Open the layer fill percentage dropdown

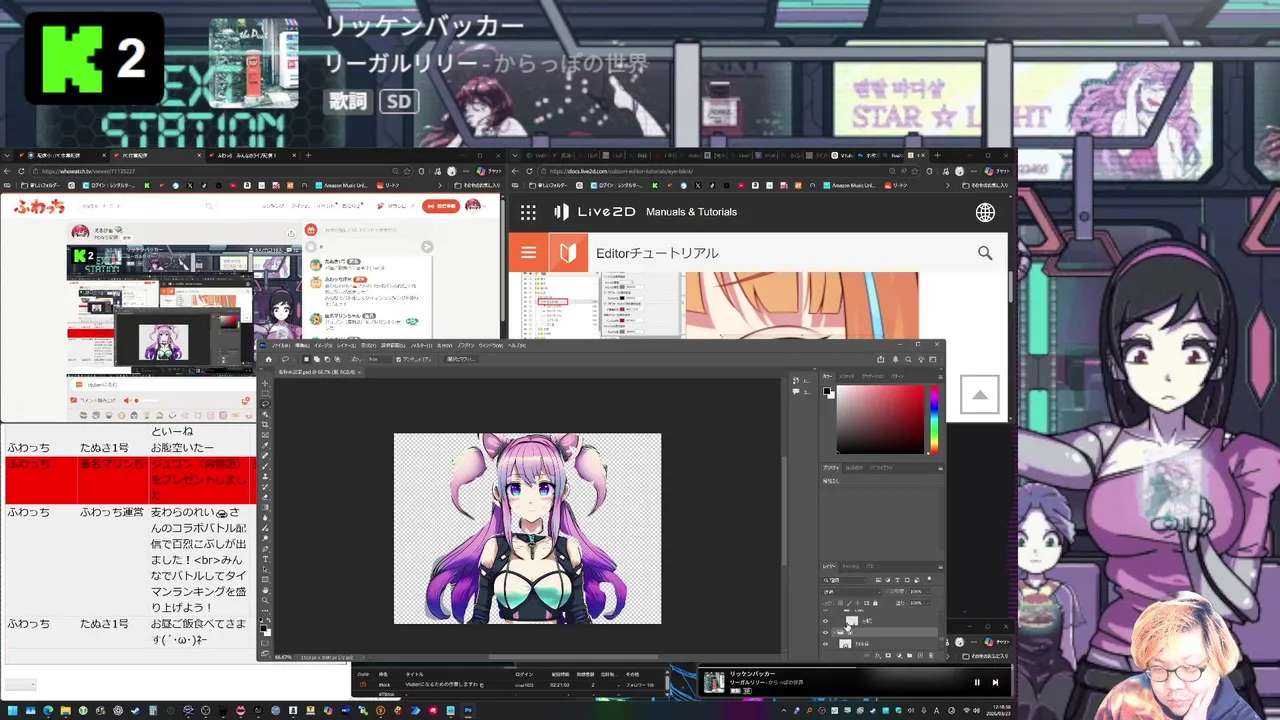tap(928, 603)
